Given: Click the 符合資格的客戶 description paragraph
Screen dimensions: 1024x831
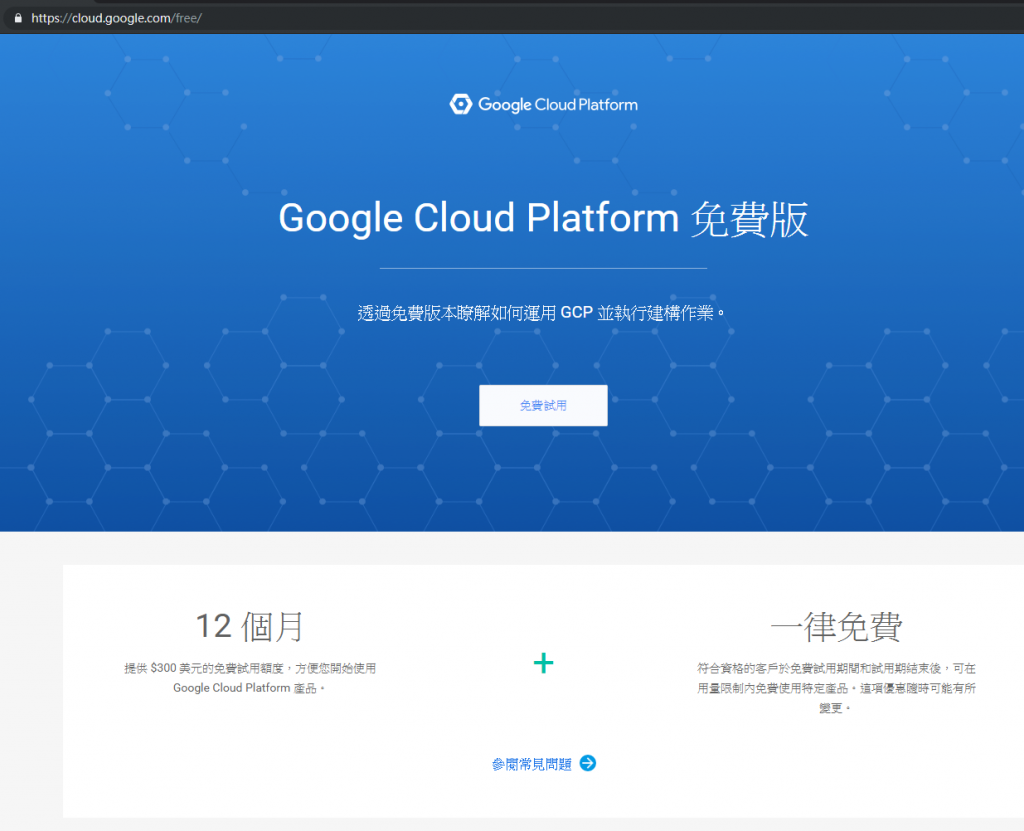Looking at the screenshot, I should tap(836, 688).
